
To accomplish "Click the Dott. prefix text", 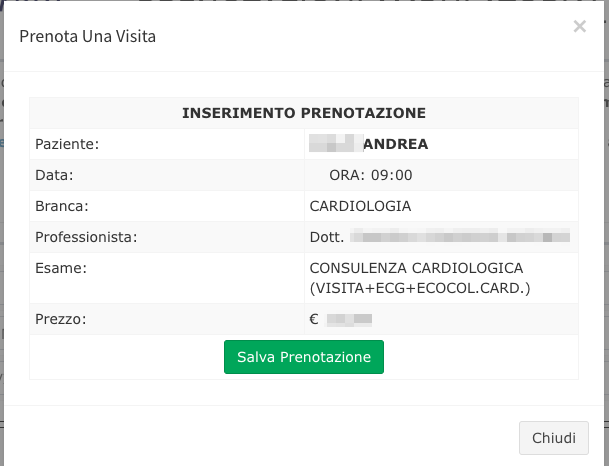I will click(x=328, y=237).
